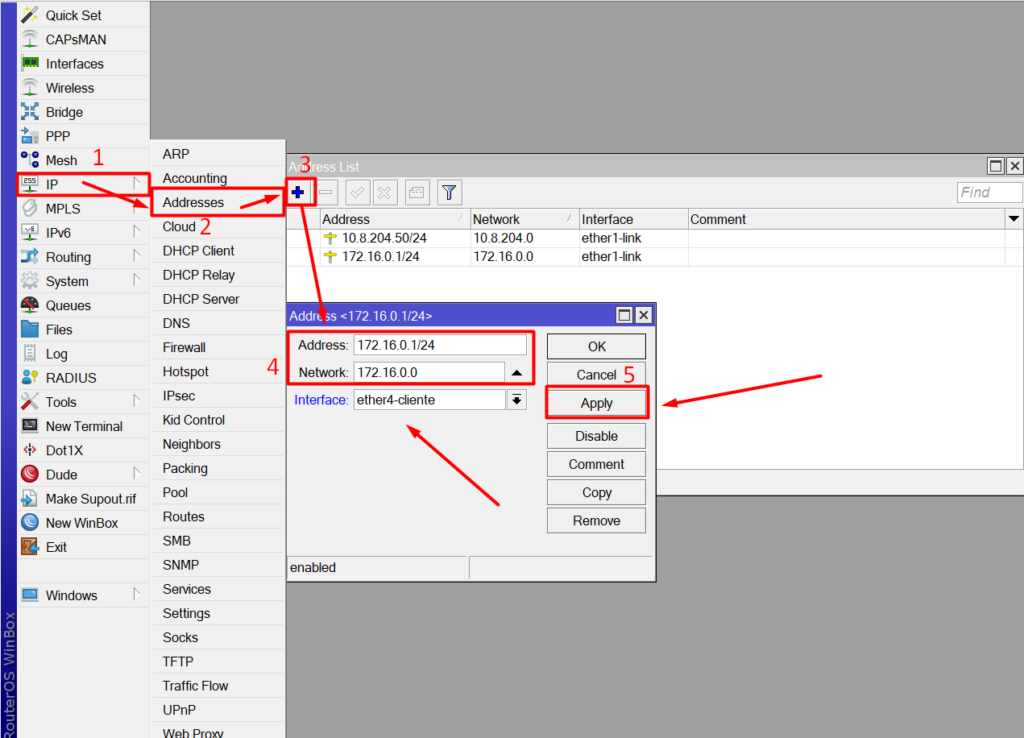
Task: Click Copy button in Address dialog
Action: (x=596, y=492)
